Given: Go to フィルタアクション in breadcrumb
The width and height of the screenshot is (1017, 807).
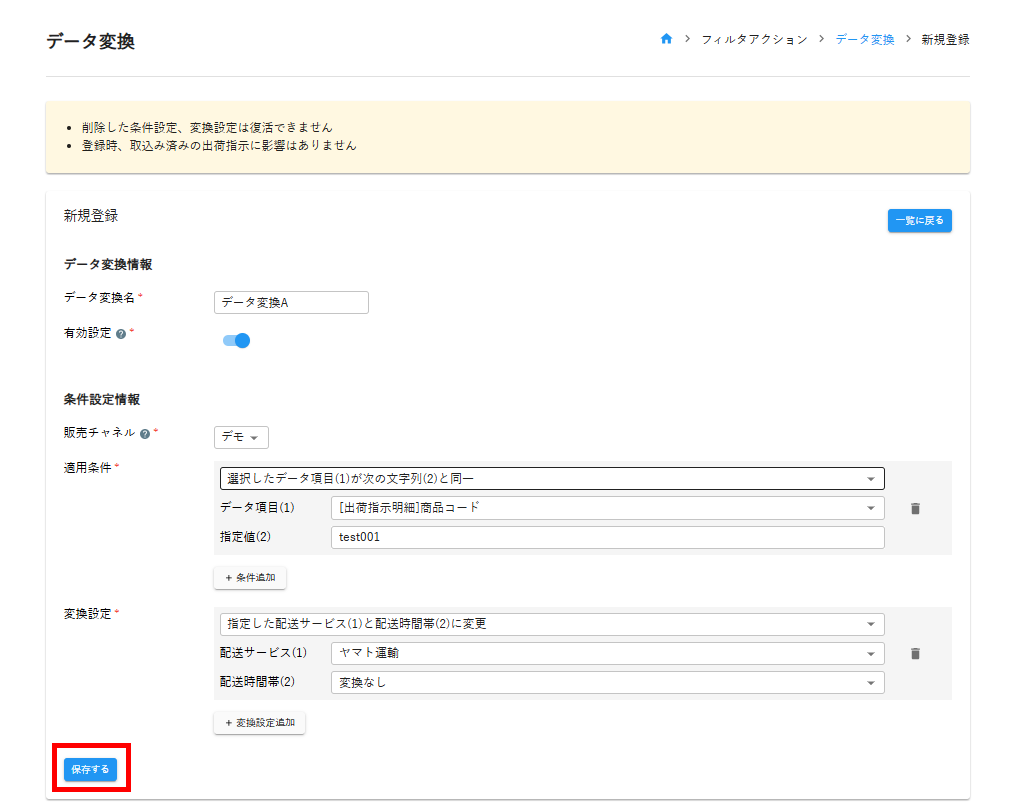Looking at the screenshot, I should (754, 39).
